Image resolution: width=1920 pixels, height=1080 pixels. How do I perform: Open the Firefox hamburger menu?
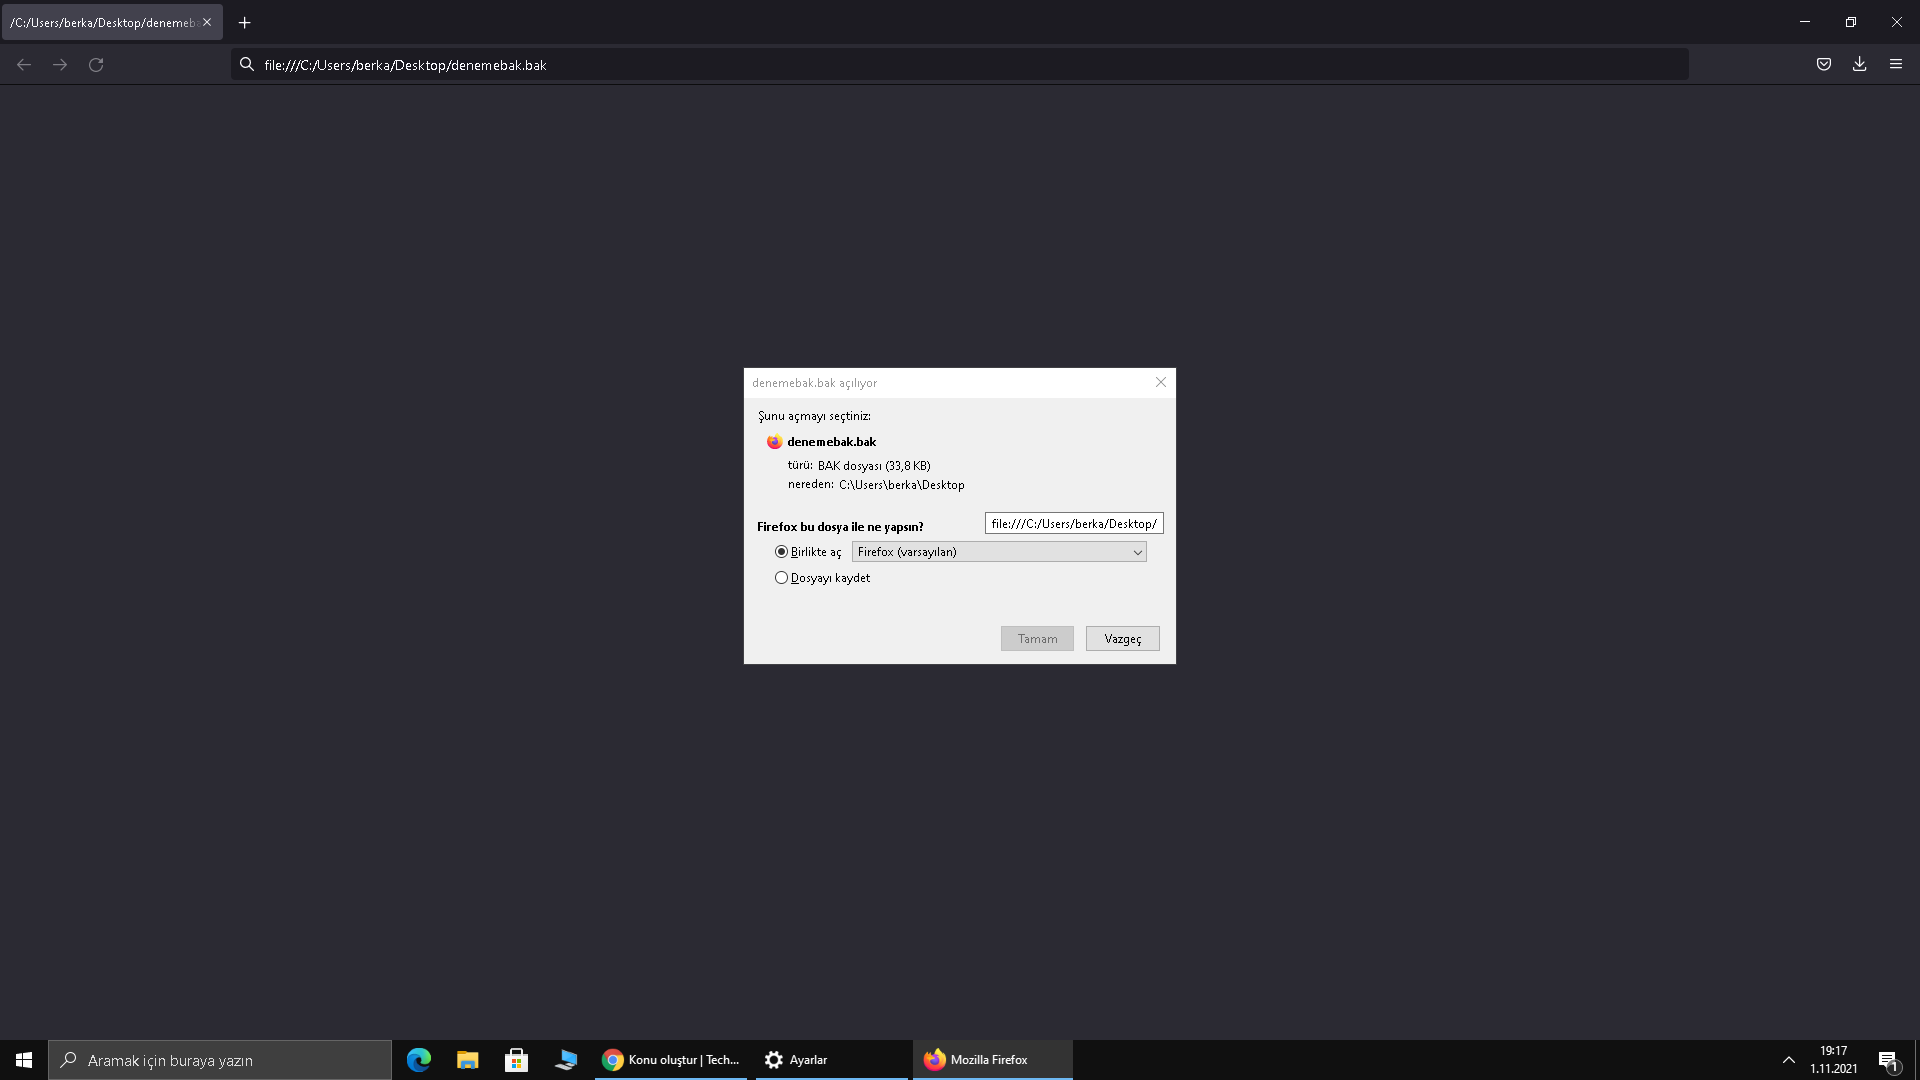click(x=1895, y=64)
